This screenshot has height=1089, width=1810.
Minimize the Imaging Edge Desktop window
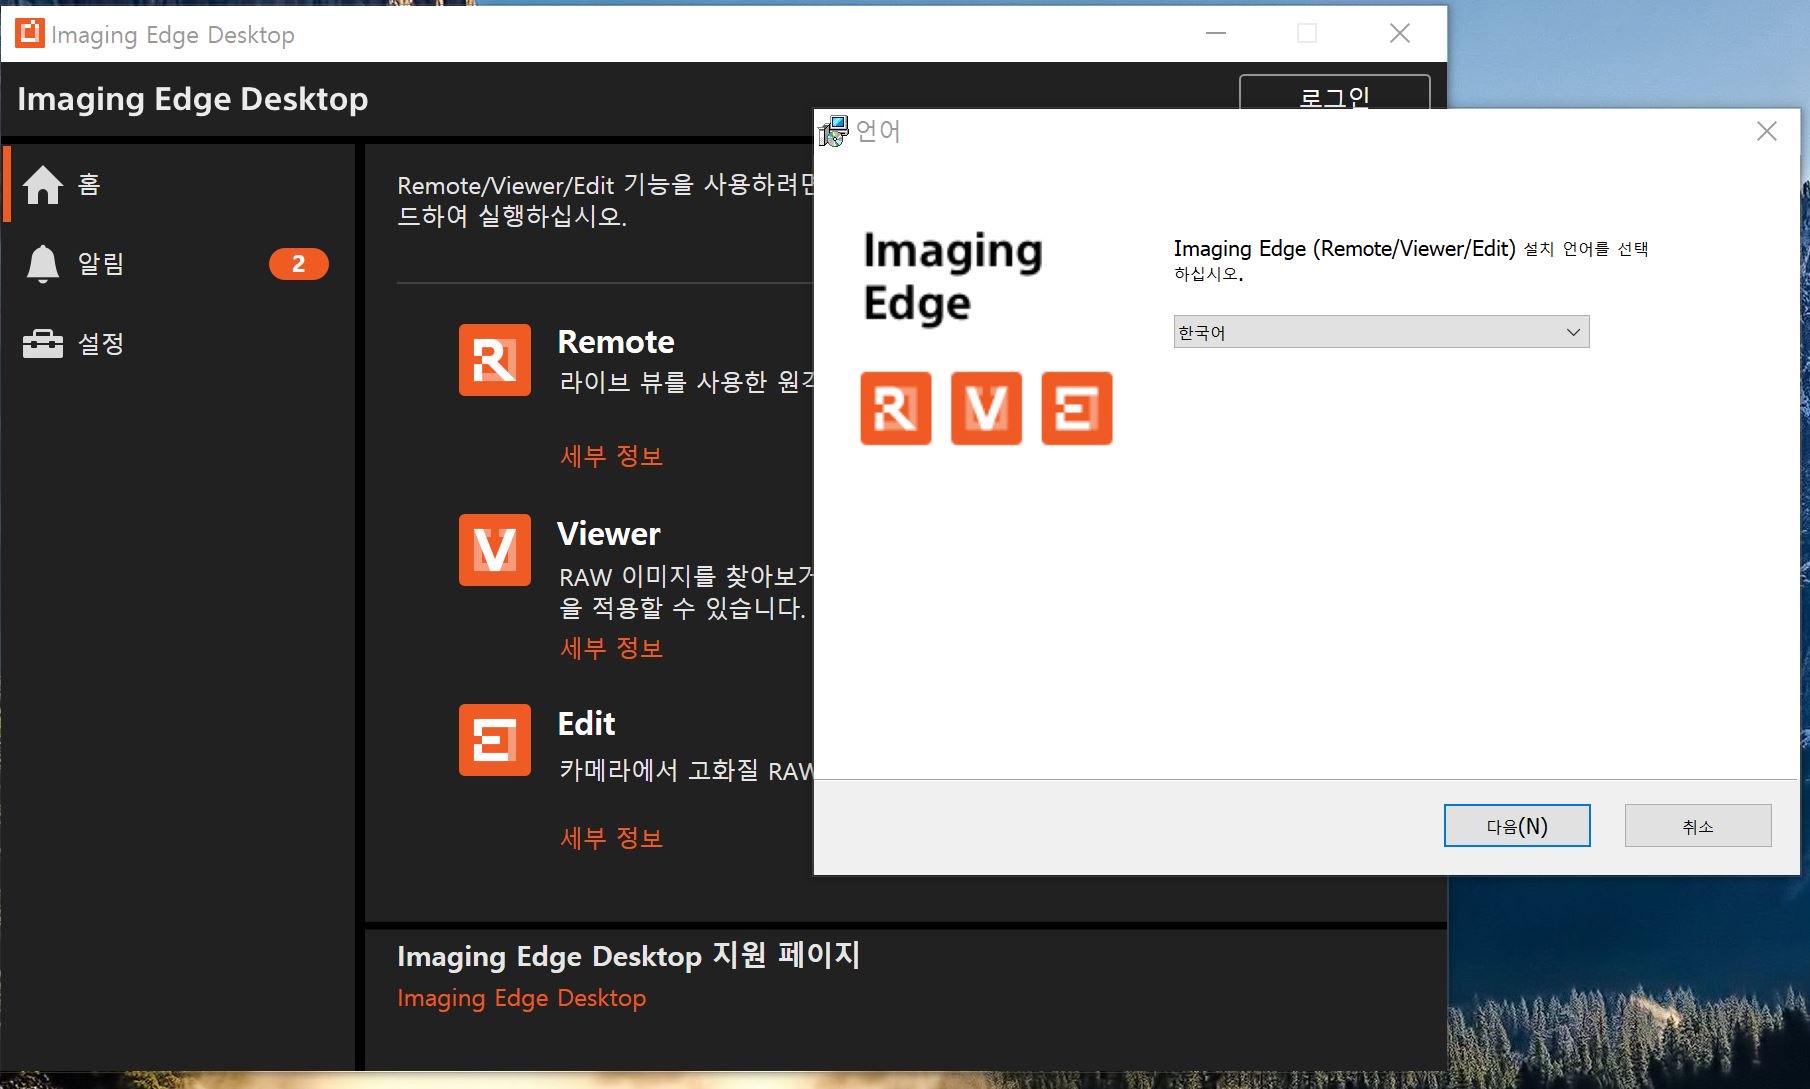coord(1216,33)
